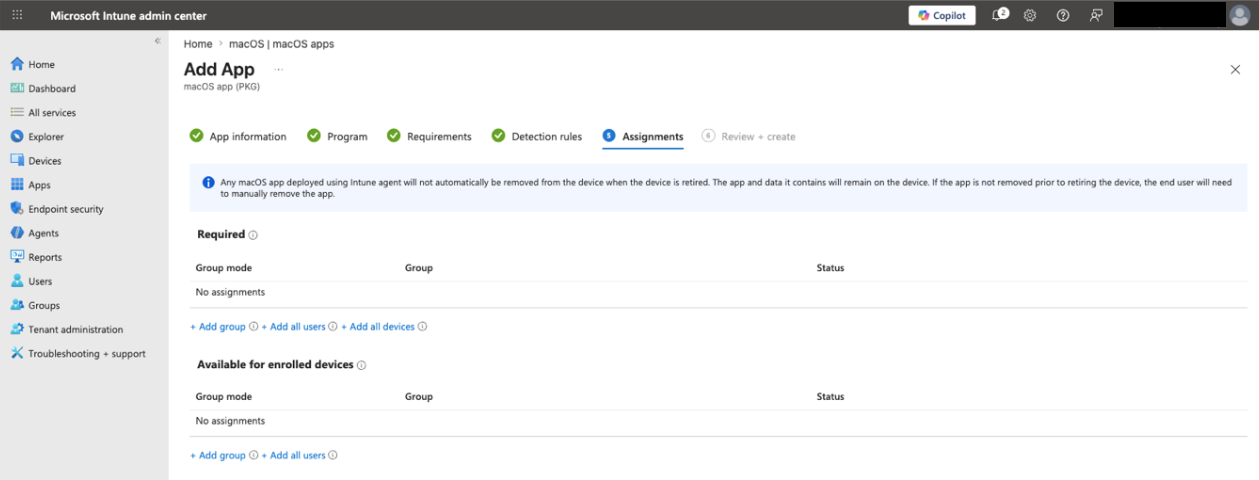Click info icon next to Add all devices
Screen dimensions: 1259x480
click(x=422, y=327)
